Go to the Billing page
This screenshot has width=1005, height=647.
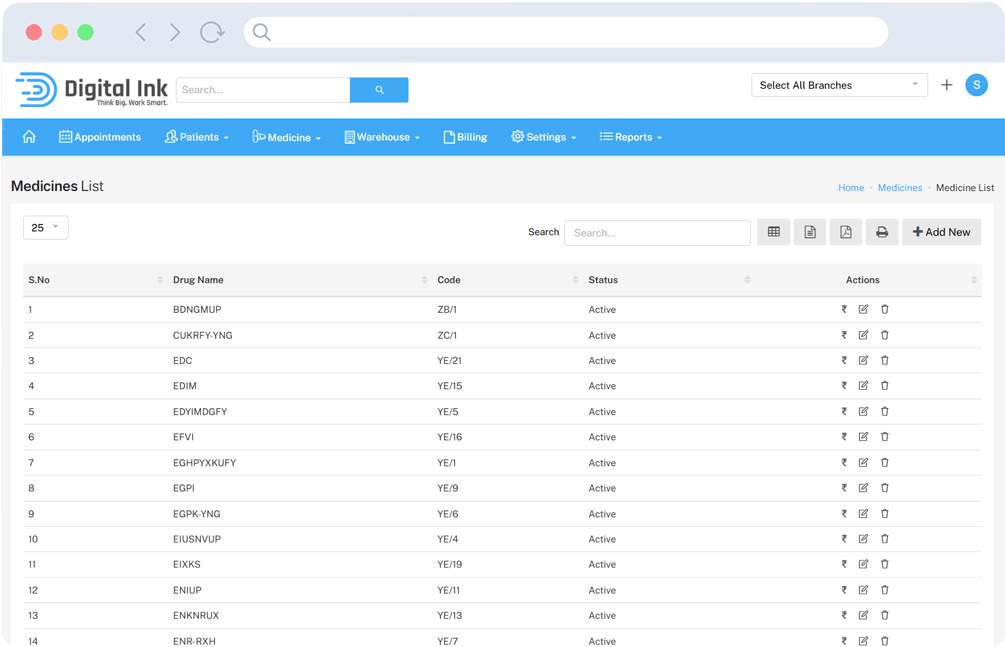465,137
